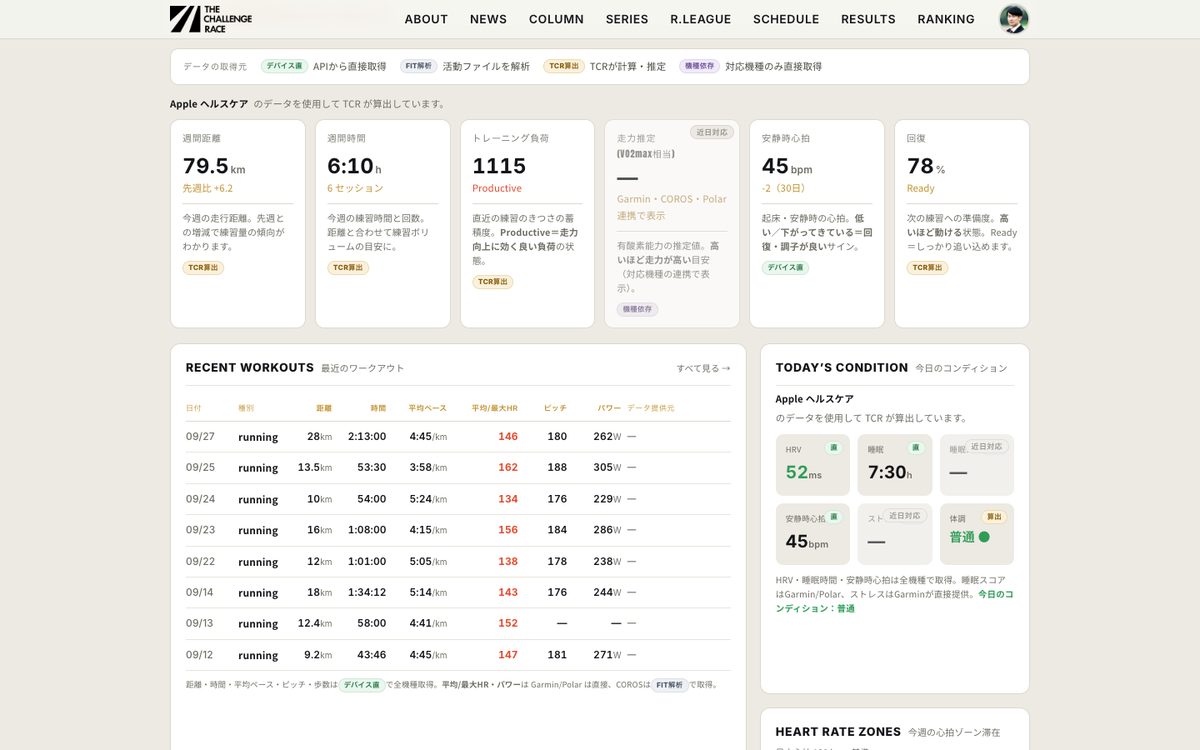
Task: Click the green 体調 status dot
Action: coord(984,537)
